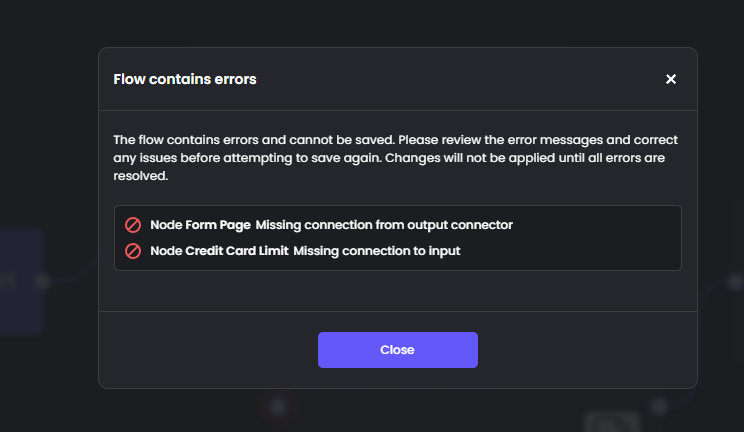Click the blurred dot at bottom right
The height and width of the screenshot is (432, 744).
[x=659, y=406]
